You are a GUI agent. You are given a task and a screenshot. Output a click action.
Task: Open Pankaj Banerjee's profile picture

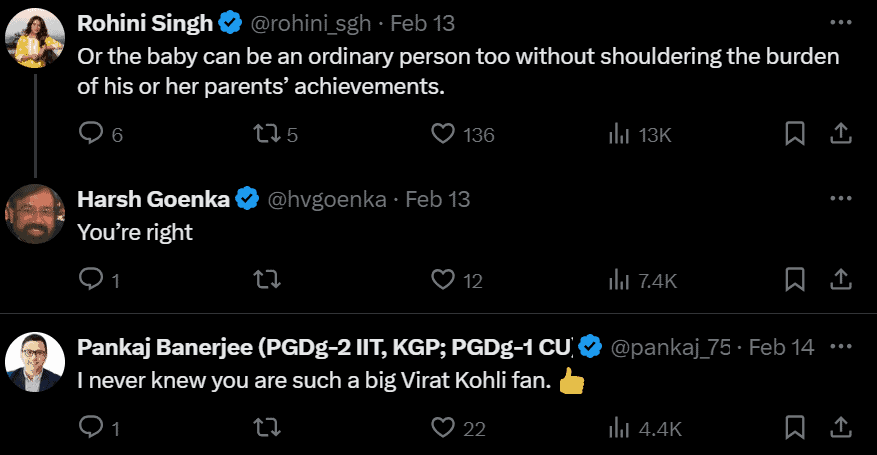click(x=35, y=362)
